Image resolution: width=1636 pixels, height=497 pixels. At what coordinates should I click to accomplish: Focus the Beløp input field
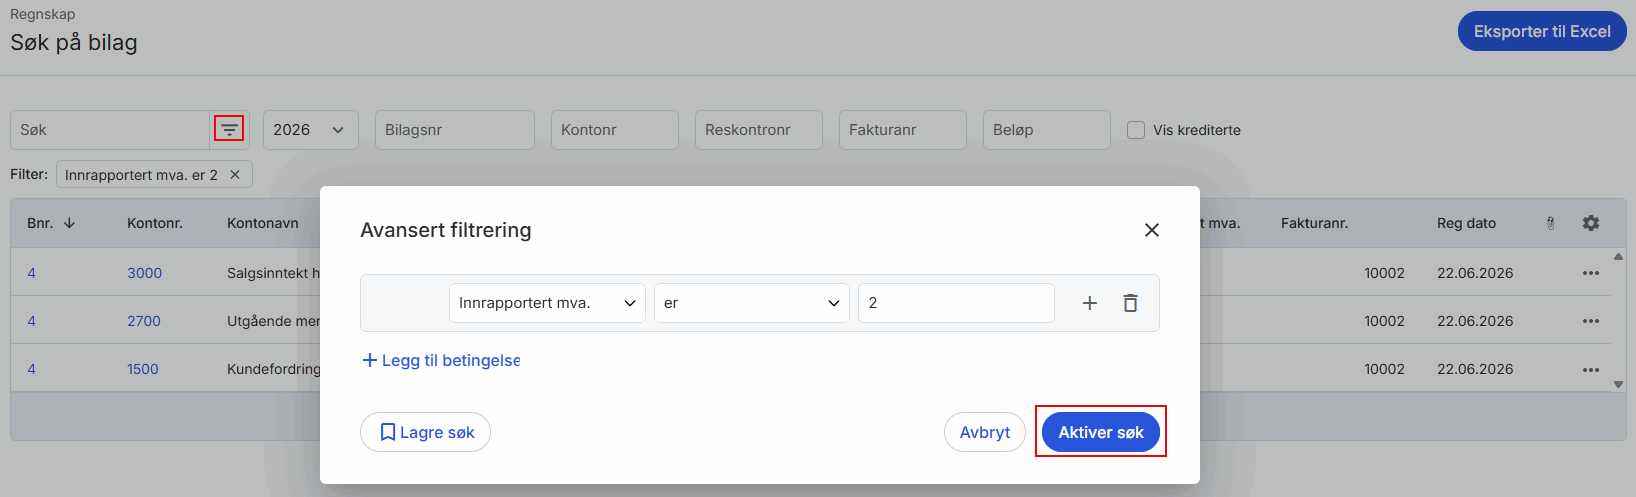pyautogui.click(x=1047, y=130)
